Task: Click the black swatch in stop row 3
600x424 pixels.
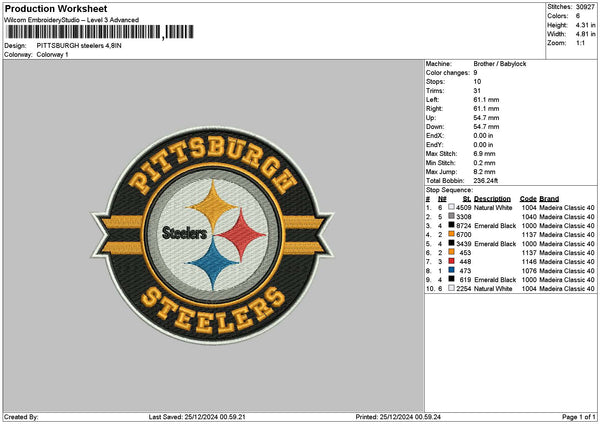Action: (452, 225)
